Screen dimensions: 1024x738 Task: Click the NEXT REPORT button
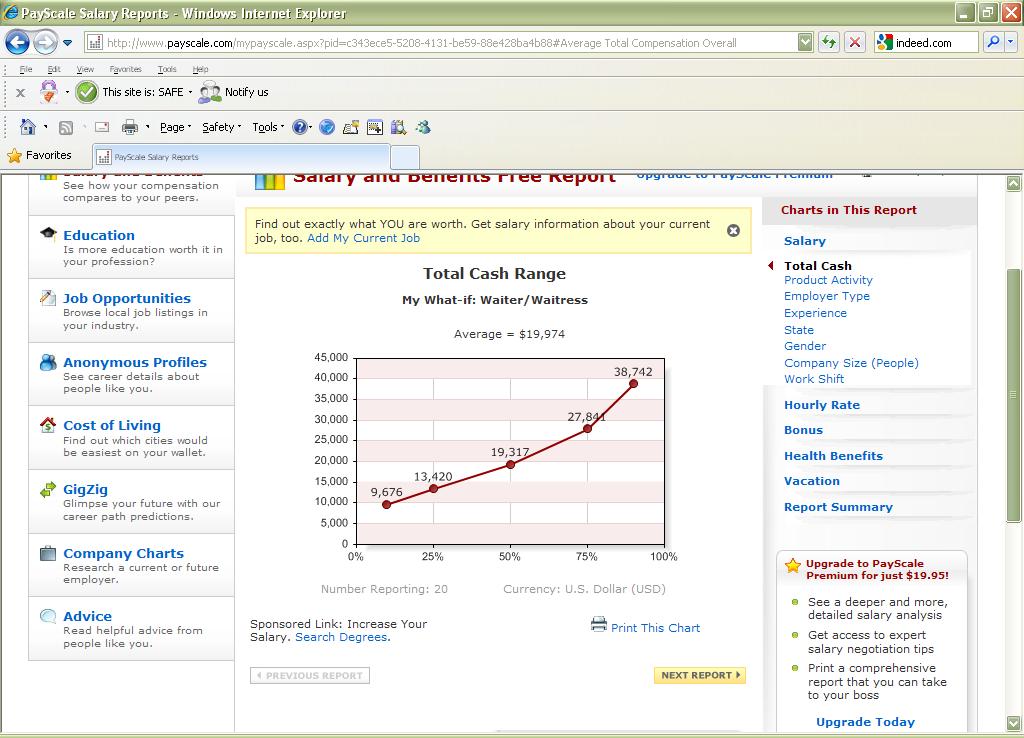[x=699, y=675]
